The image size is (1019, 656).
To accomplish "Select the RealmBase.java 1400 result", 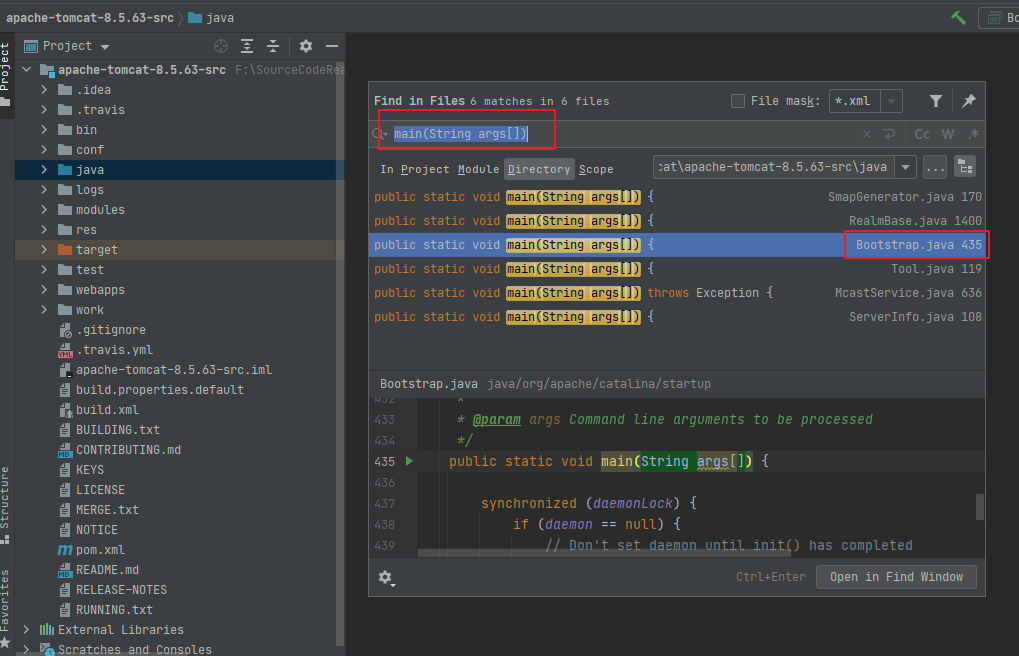I will (677, 221).
